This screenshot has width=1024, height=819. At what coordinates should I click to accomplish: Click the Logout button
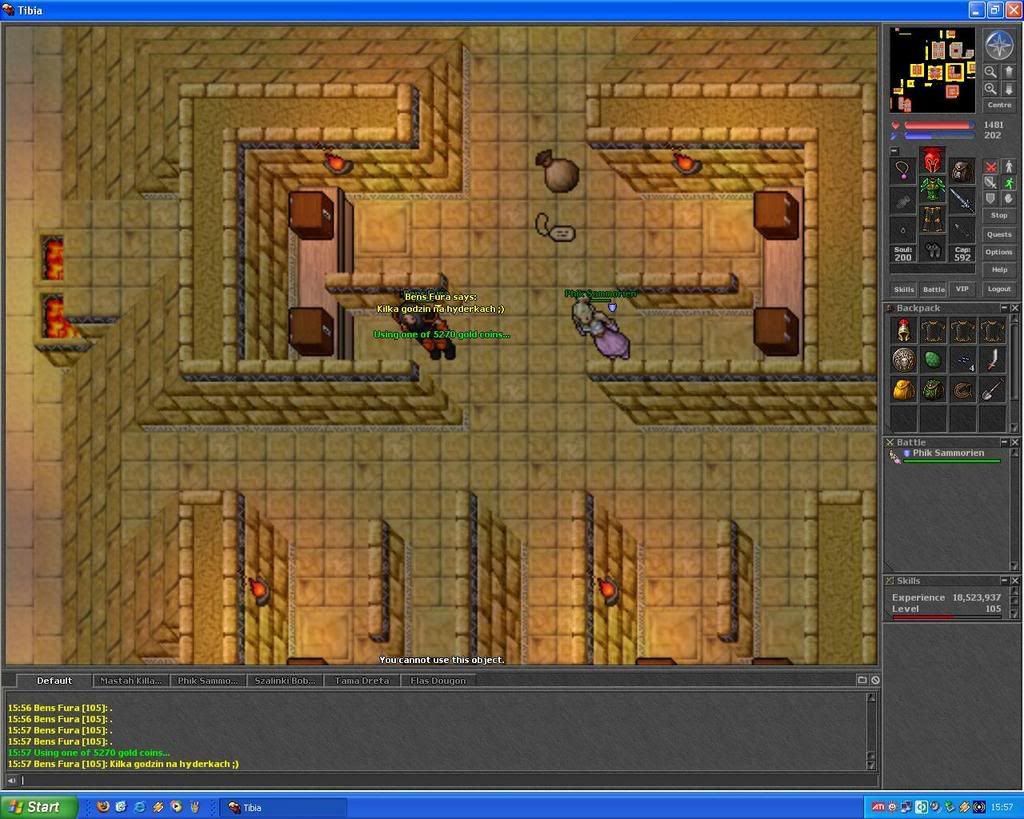coord(999,289)
